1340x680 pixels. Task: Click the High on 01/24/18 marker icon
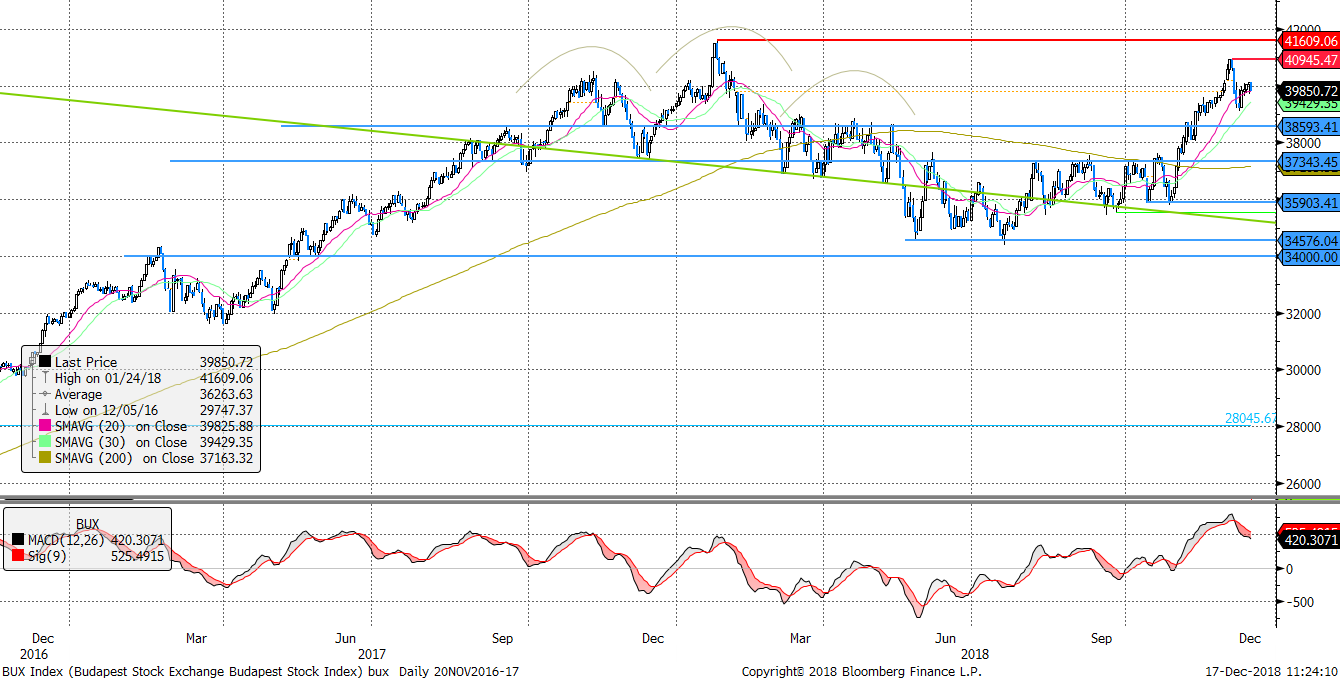(45, 379)
